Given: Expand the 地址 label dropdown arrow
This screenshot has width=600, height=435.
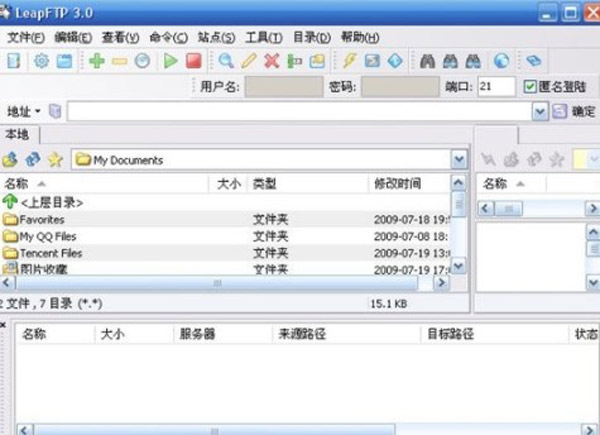Looking at the screenshot, I should point(38,111).
